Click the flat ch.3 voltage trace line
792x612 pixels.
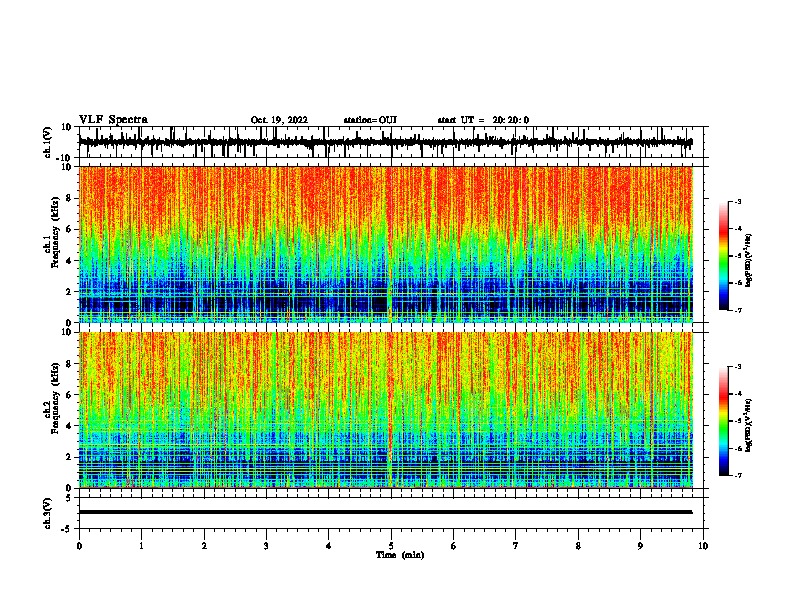[x=385, y=512]
